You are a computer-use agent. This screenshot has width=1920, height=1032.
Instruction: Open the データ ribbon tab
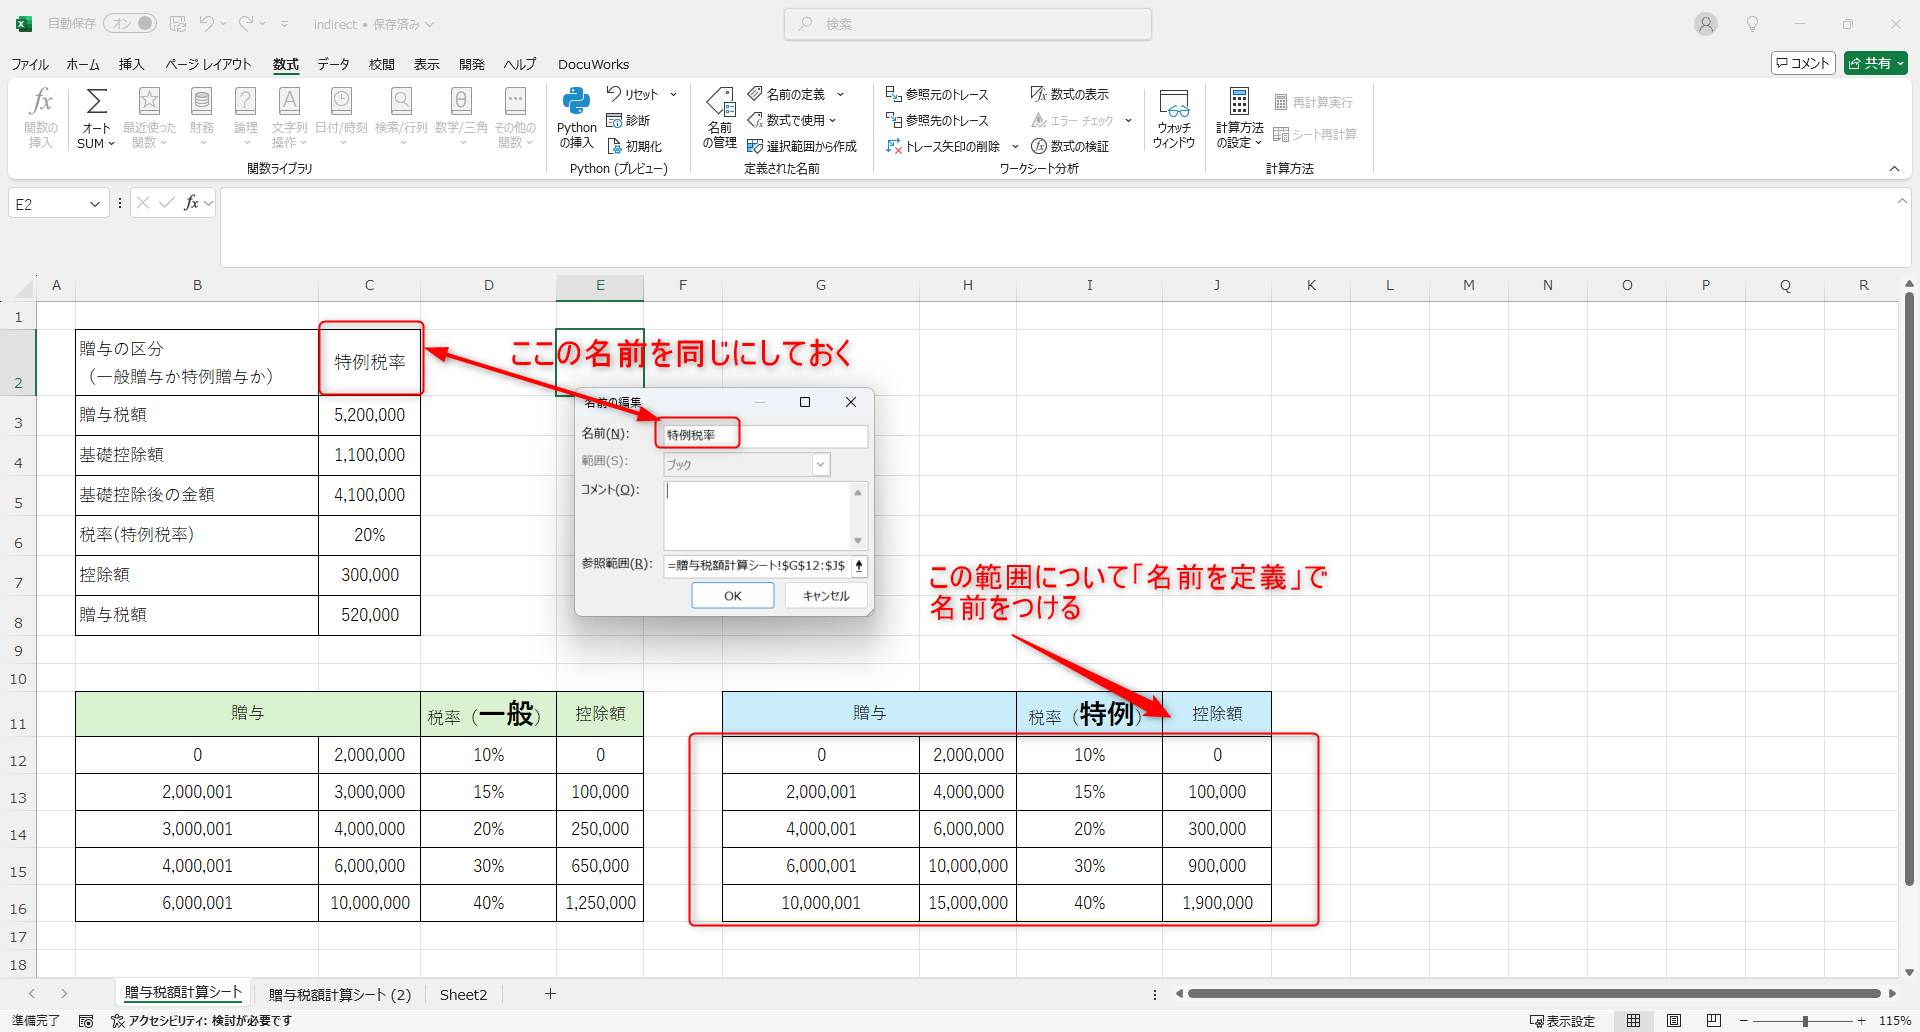click(x=333, y=64)
